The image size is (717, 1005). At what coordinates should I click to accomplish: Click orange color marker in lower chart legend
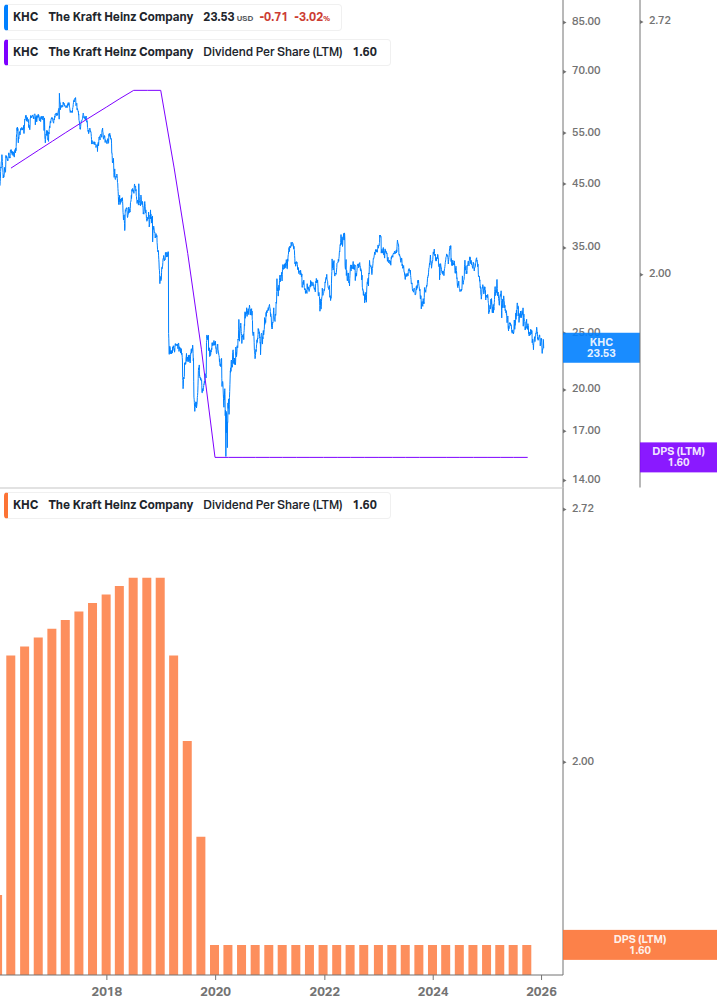point(6,505)
